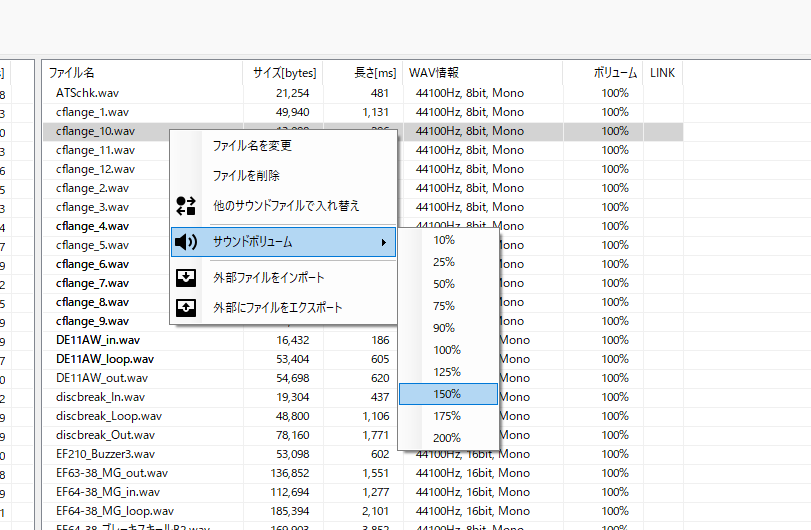Expand the サウンドボリューム submenu arrow

[x=383, y=242]
